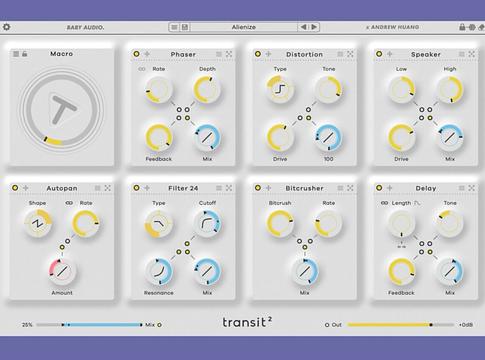The width and height of the screenshot is (485, 360).
Task: Open the Phaser module menu icon
Action: click(219, 54)
